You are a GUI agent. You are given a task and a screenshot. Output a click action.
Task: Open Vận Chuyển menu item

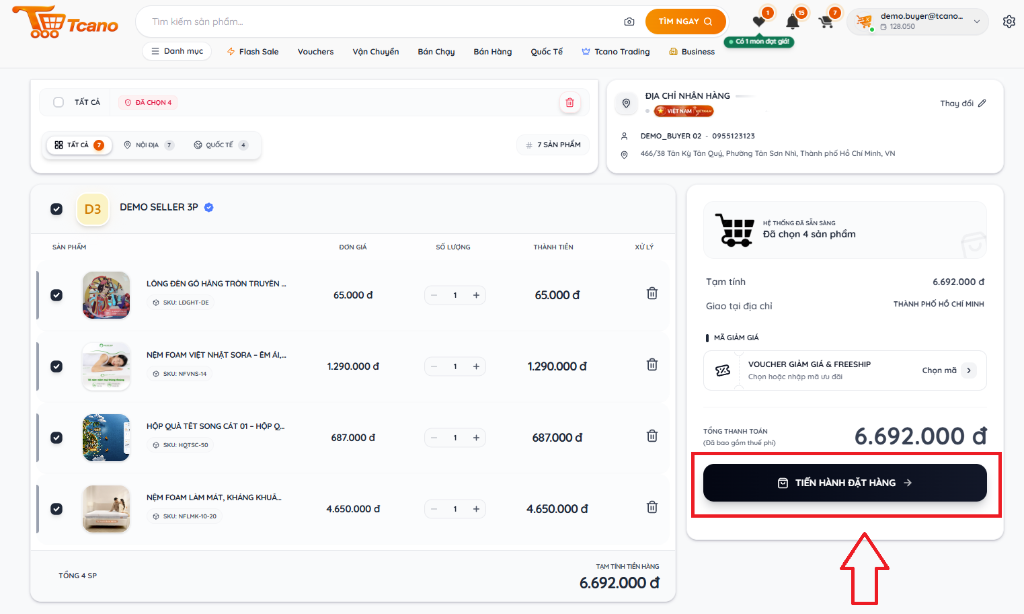[x=376, y=52]
